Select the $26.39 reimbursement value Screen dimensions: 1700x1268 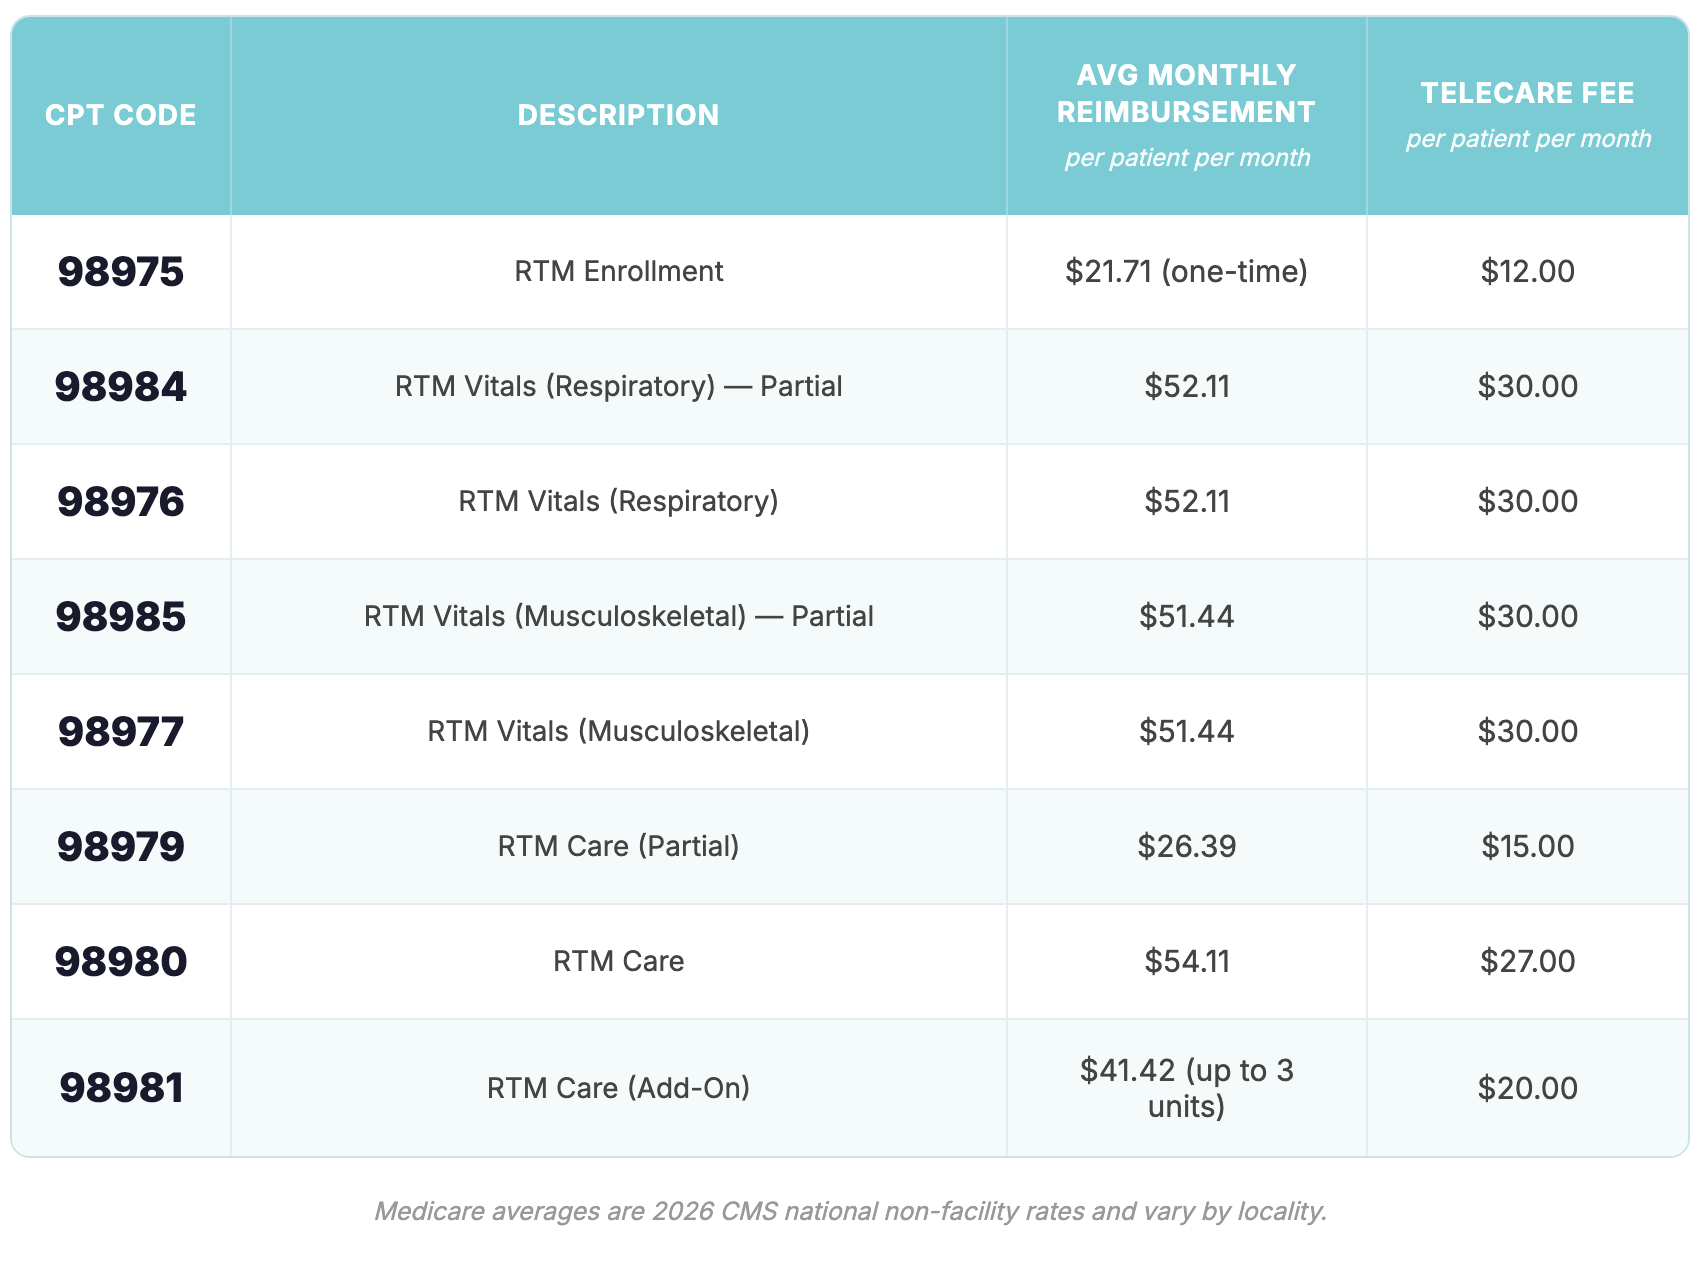(1186, 847)
